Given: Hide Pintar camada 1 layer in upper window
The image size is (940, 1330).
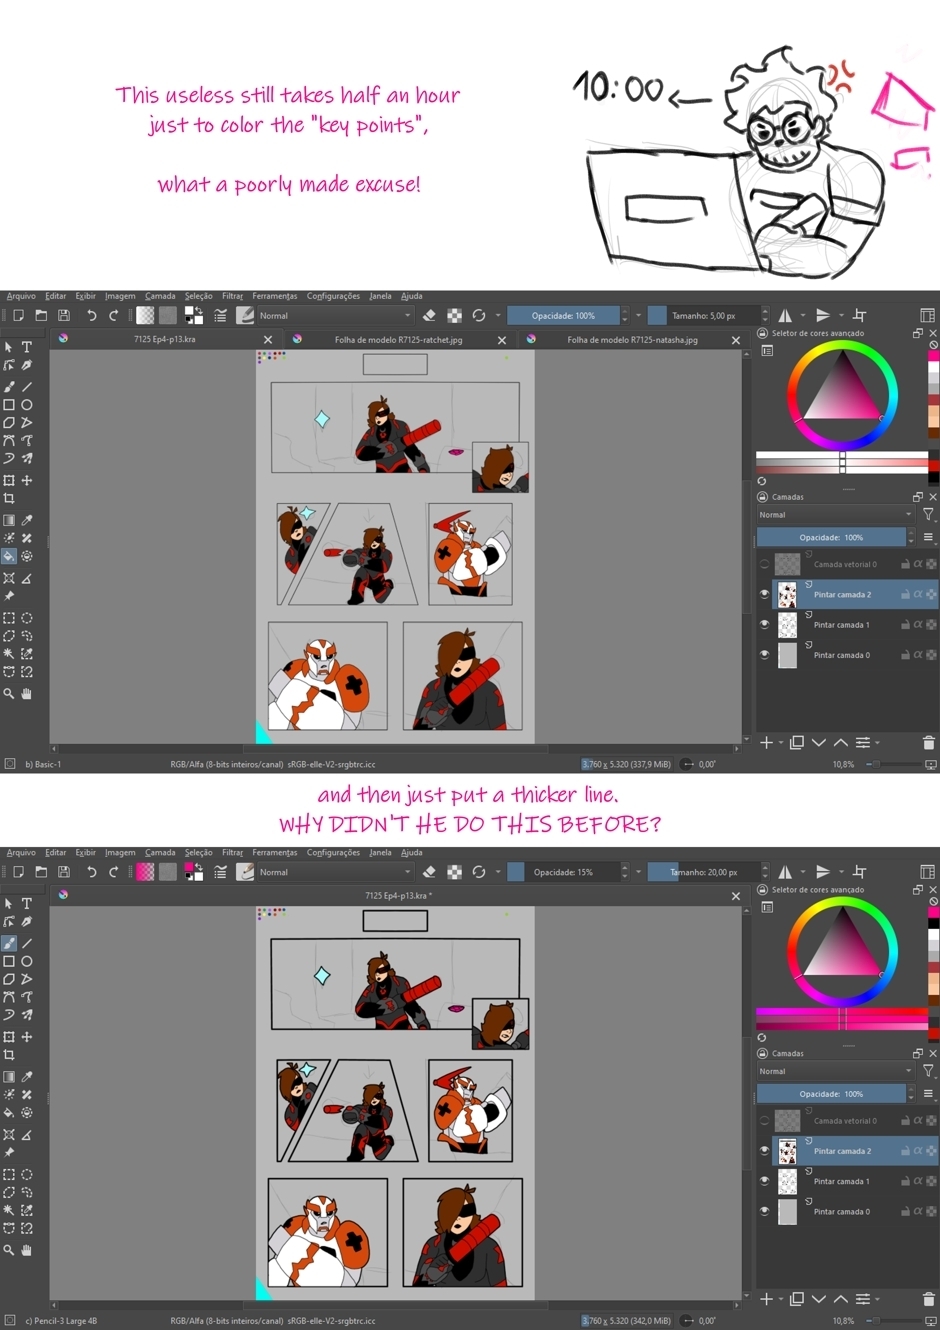Looking at the screenshot, I should [765, 624].
